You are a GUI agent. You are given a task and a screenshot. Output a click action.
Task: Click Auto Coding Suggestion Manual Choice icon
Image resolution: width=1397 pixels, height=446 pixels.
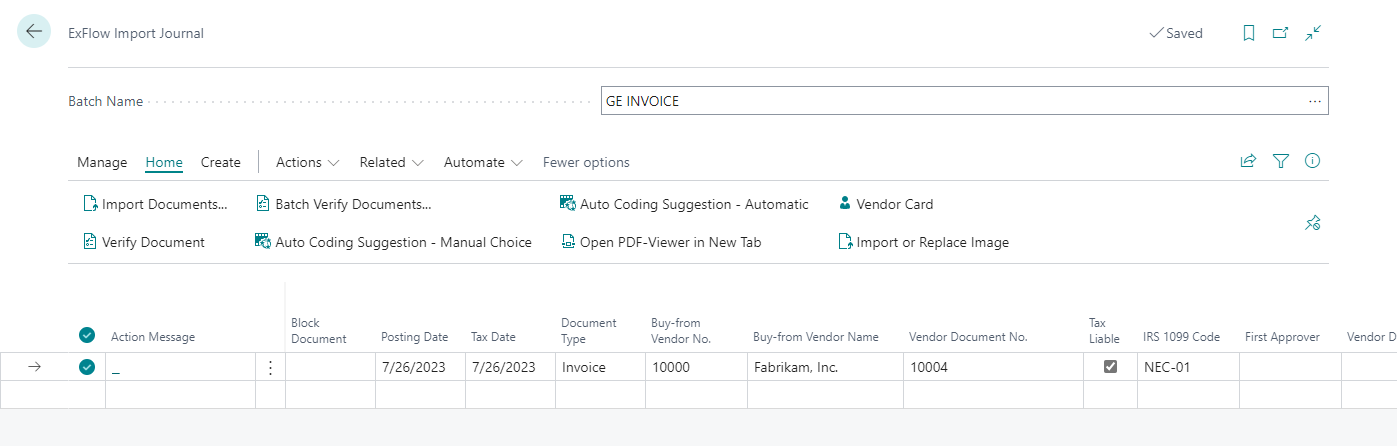coord(264,242)
